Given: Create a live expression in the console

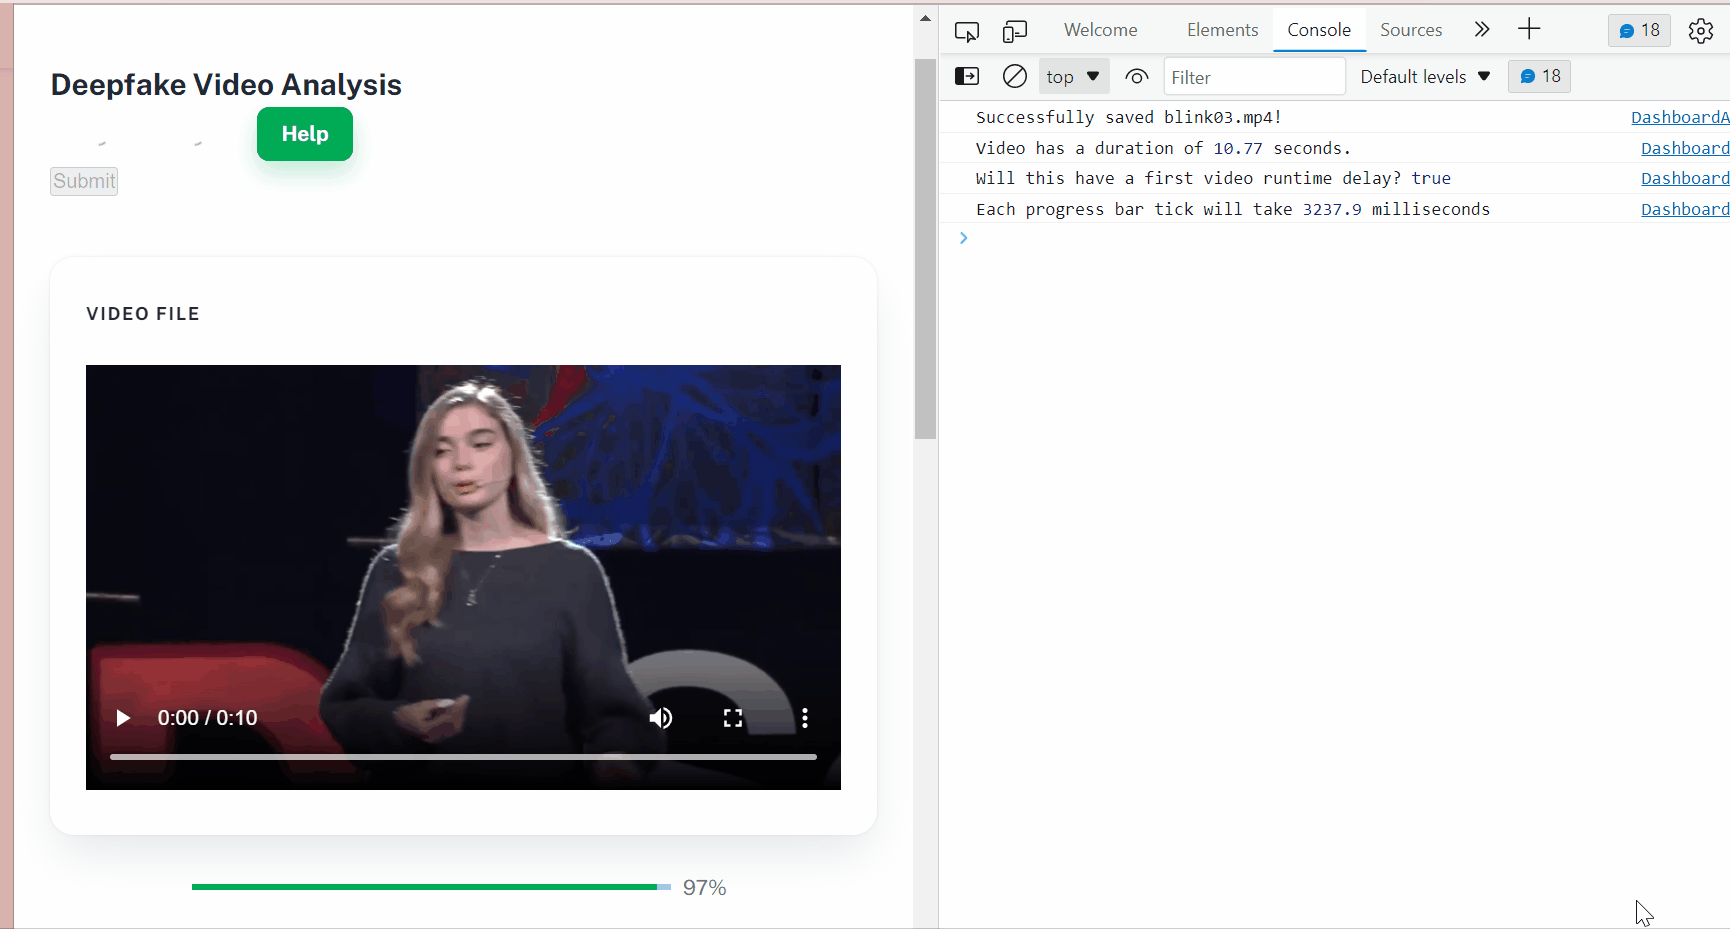Looking at the screenshot, I should click(1136, 76).
